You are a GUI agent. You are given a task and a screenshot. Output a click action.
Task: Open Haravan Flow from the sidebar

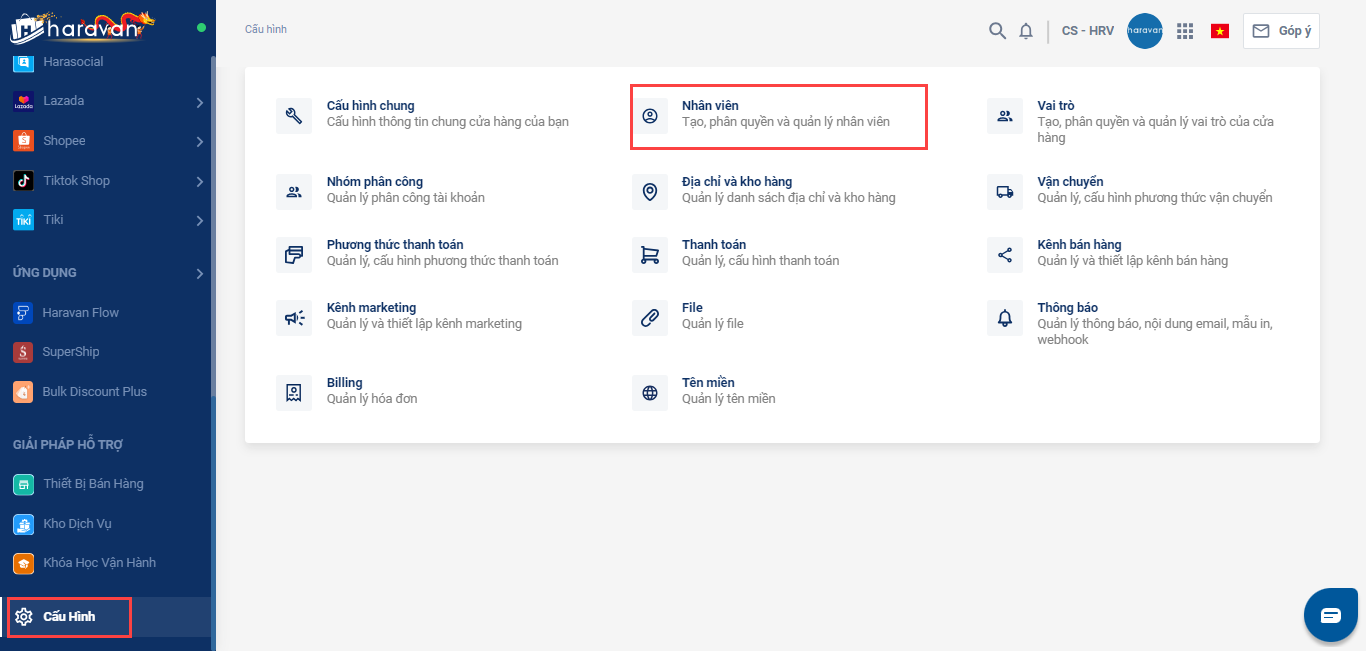coord(80,313)
